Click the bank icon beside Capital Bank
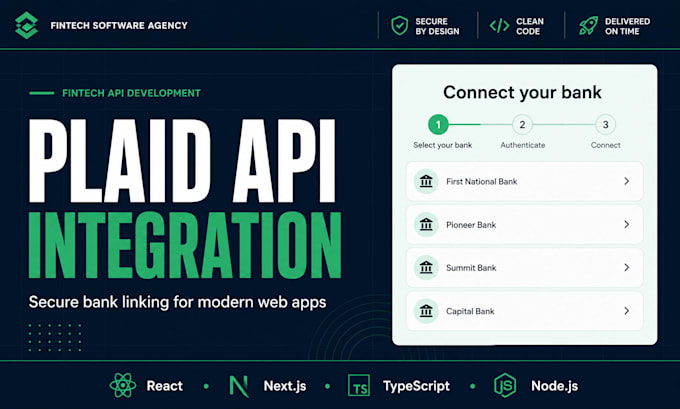 pyautogui.click(x=426, y=311)
